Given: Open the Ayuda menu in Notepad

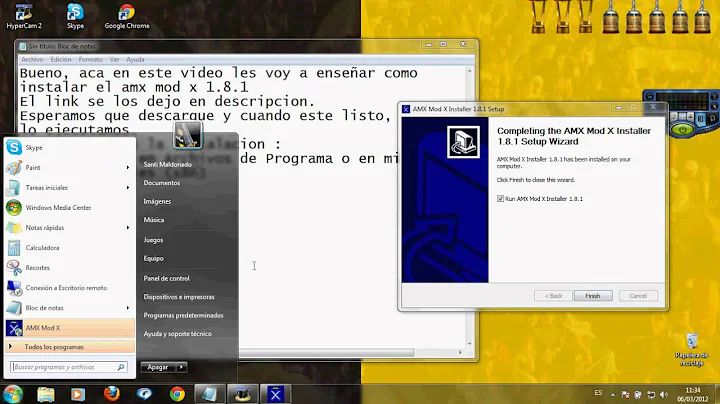Looking at the screenshot, I should tap(135, 59).
